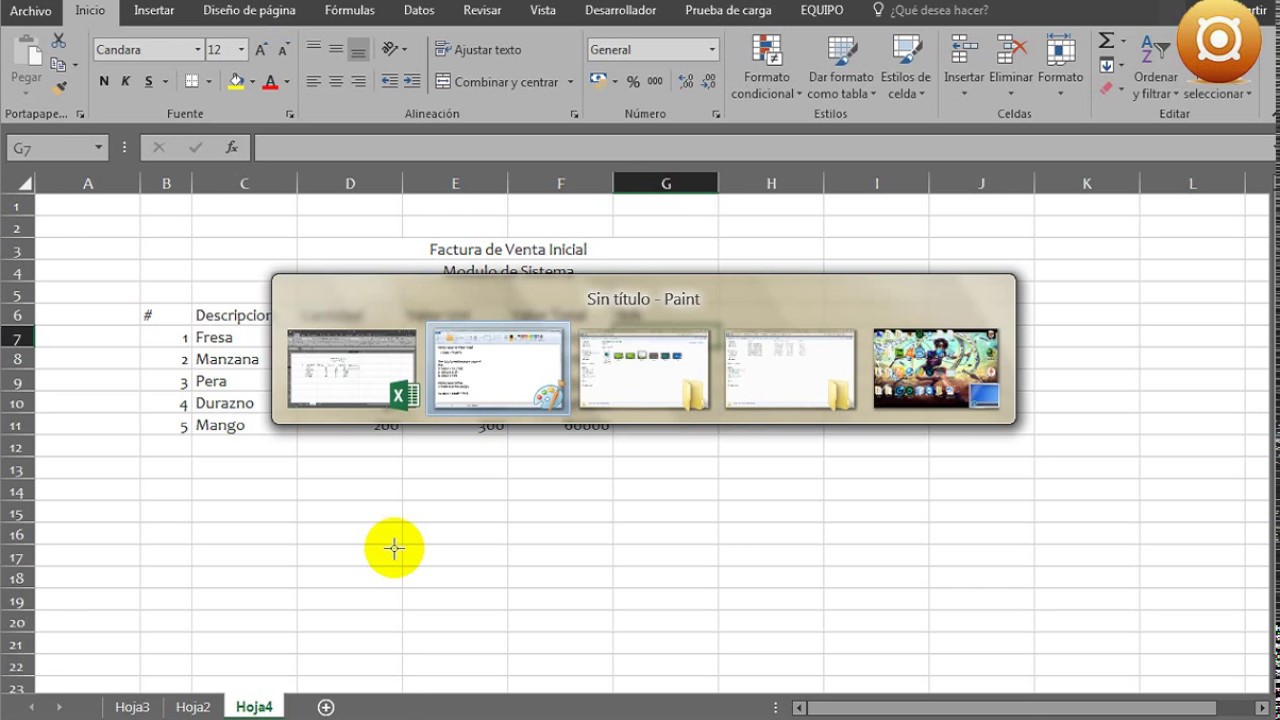Align text to top of cell
This screenshot has height=720, width=1280.
click(x=313, y=49)
